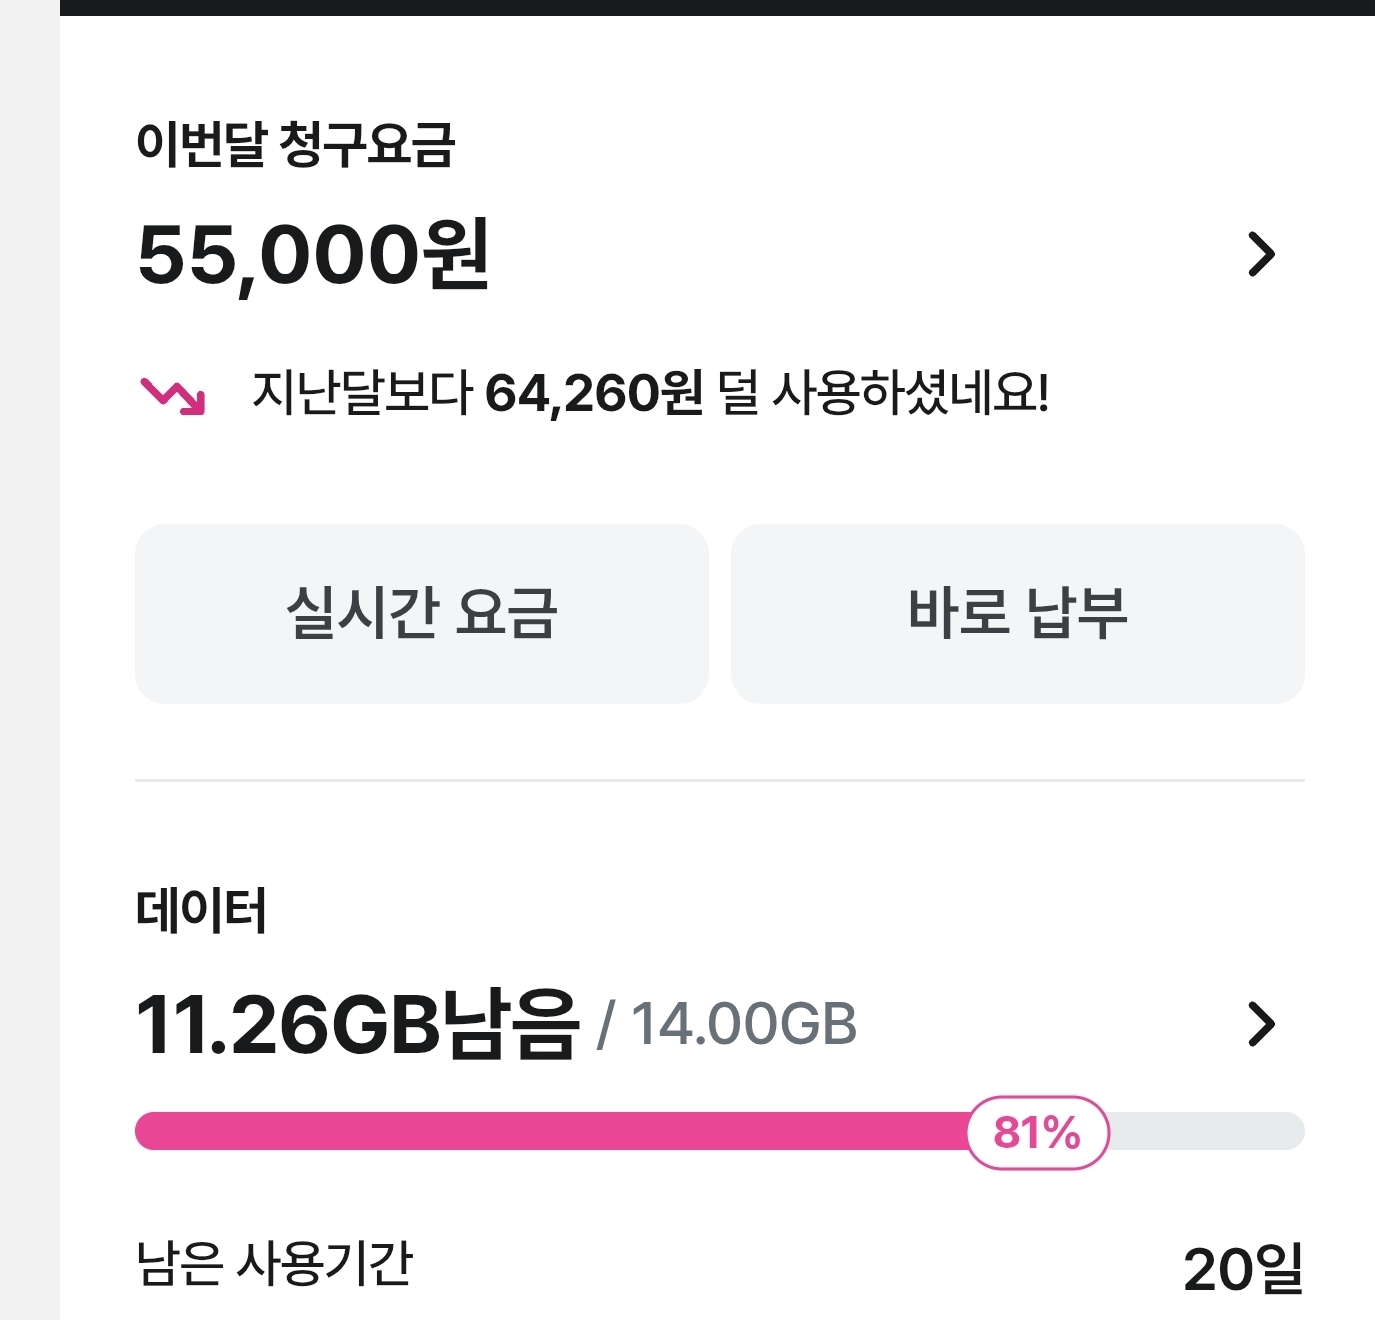Click the dark bar at the top
The height and width of the screenshot is (1320, 1375).
coord(716,7)
